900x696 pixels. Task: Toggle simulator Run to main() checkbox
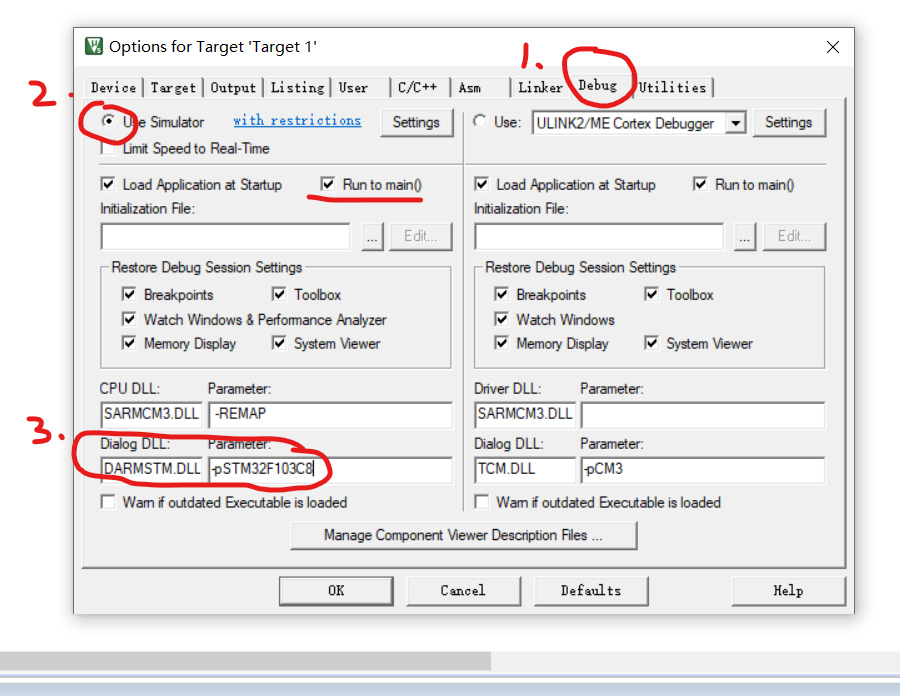[x=328, y=184]
